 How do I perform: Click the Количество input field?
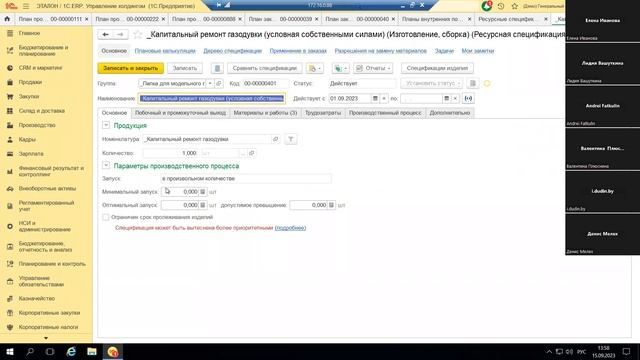171,153
